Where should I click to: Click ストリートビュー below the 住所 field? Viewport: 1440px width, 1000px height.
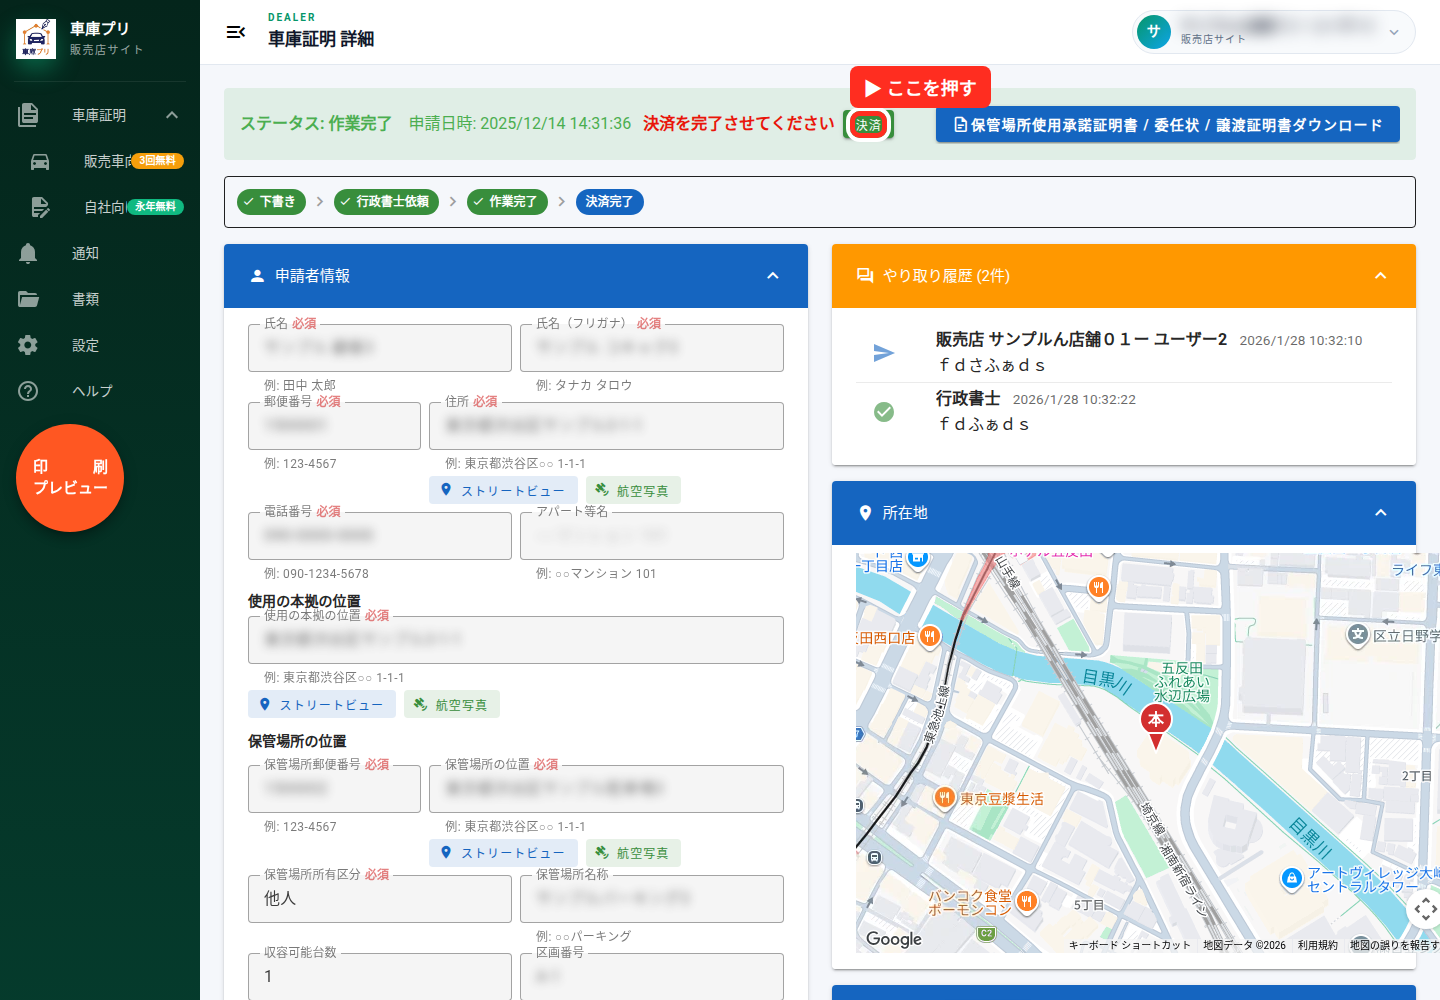[503, 491]
